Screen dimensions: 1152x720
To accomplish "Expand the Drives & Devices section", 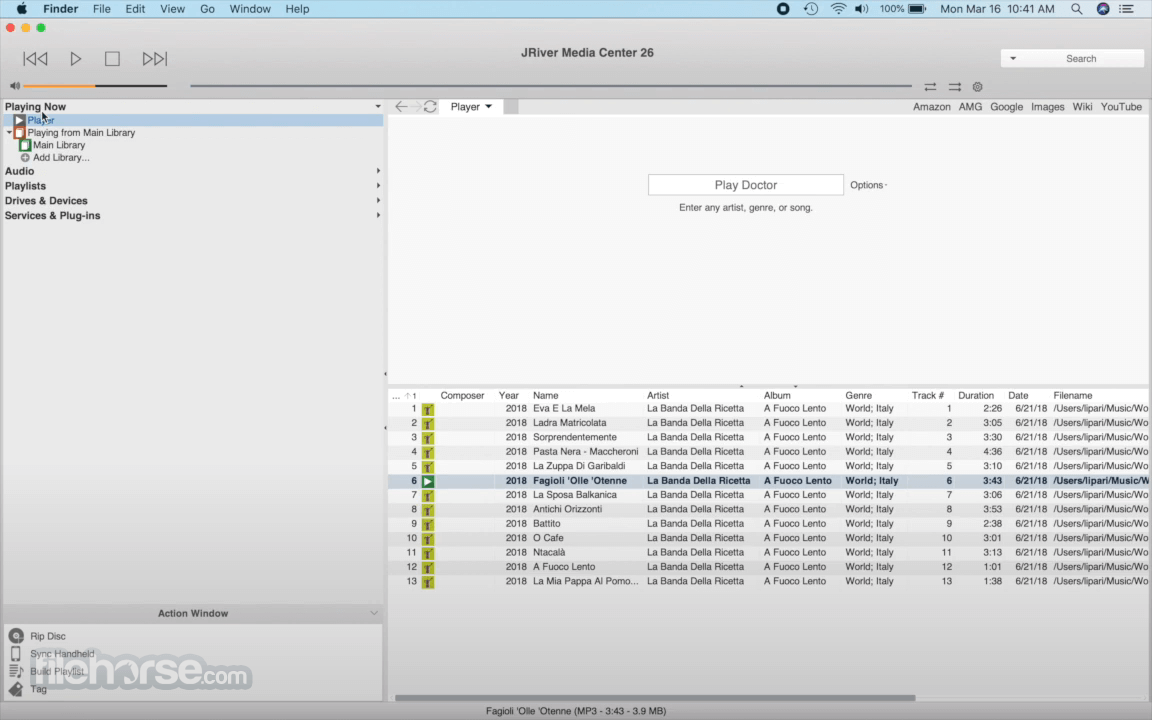I will (378, 201).
